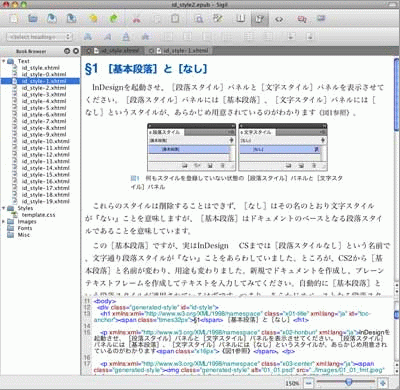Select id_style-9.xhtml in the tree
The image size is (400, 390).
point(44,134)
